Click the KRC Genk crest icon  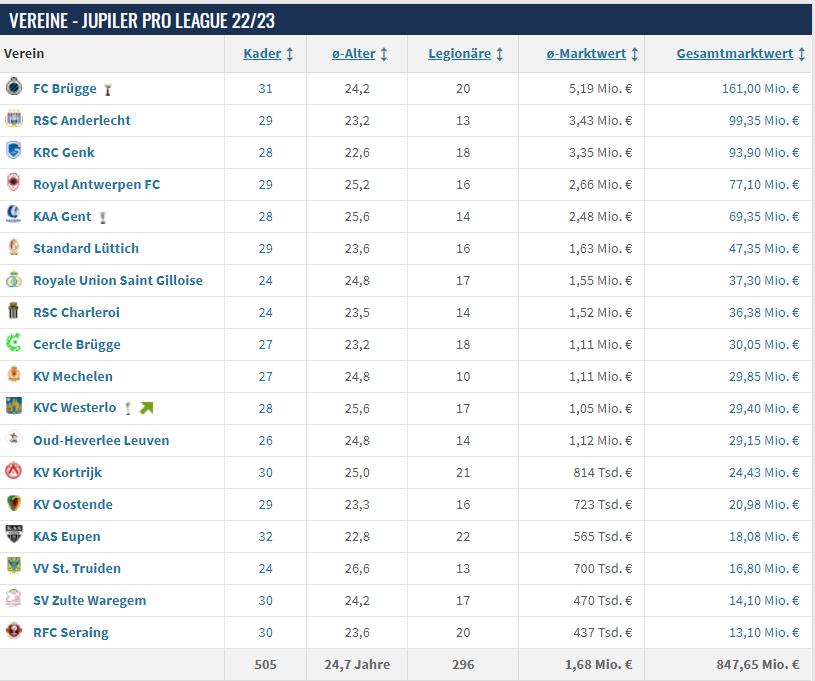point(14,152)
